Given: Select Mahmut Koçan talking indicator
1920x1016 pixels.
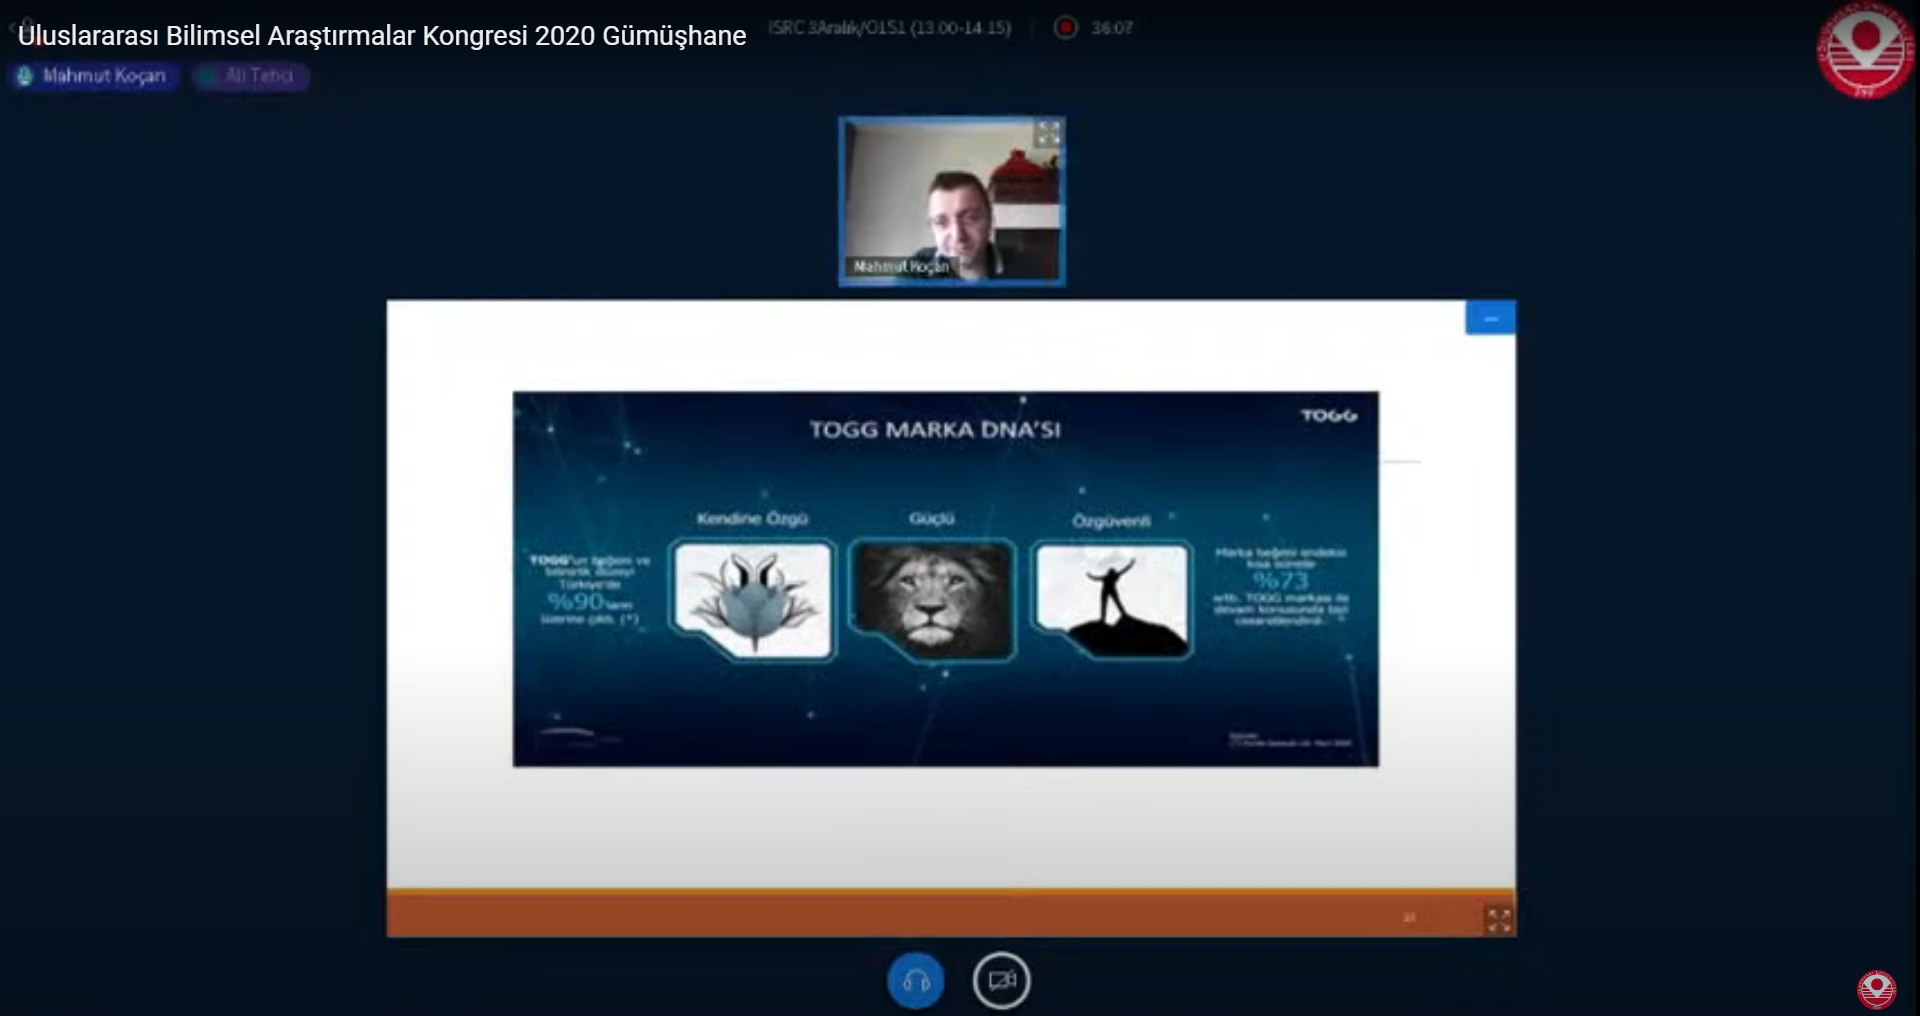Looking at the screenshot, I should (94, 76).
